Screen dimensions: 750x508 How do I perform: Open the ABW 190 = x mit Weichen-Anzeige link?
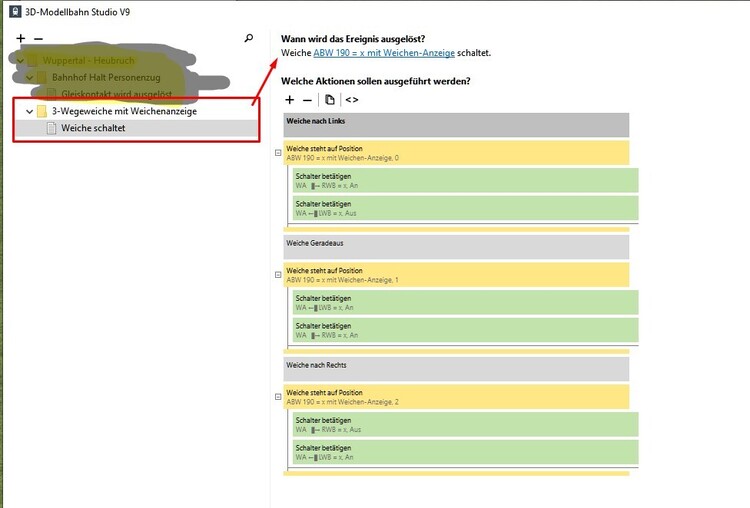pyautogui.click(x=384, y=53)
